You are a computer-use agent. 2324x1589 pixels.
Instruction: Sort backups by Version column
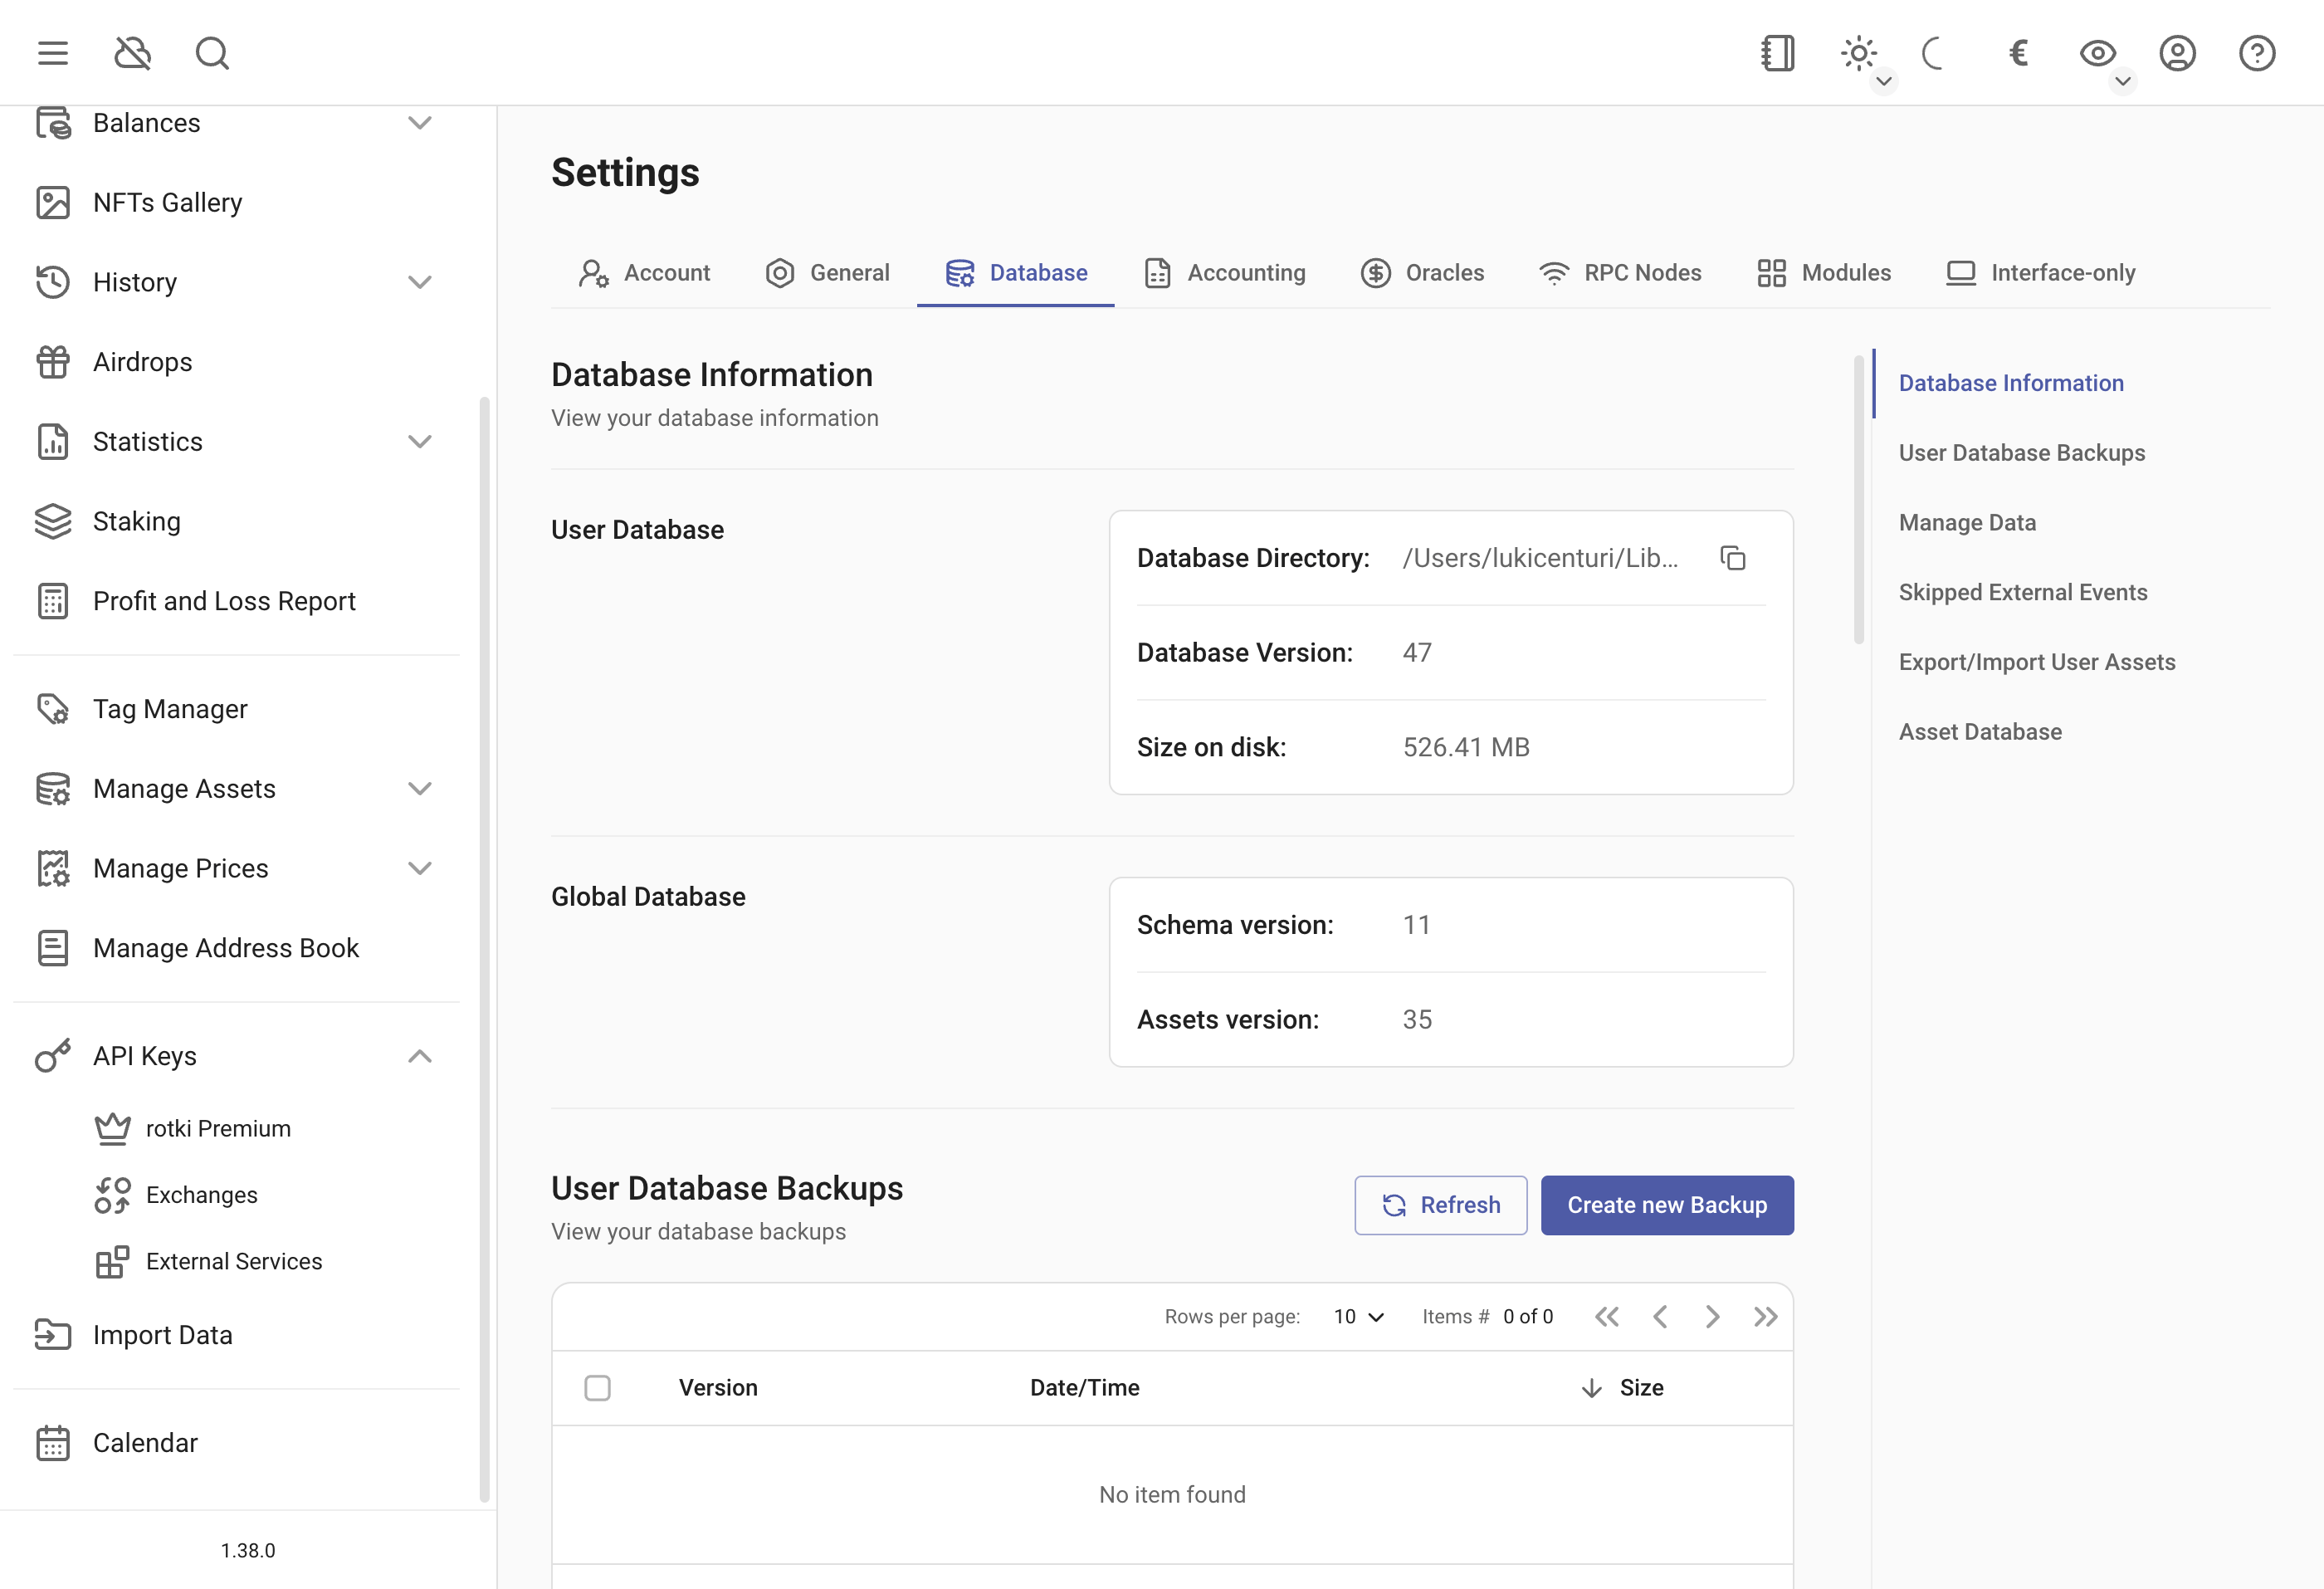(x=718, y=1388)
